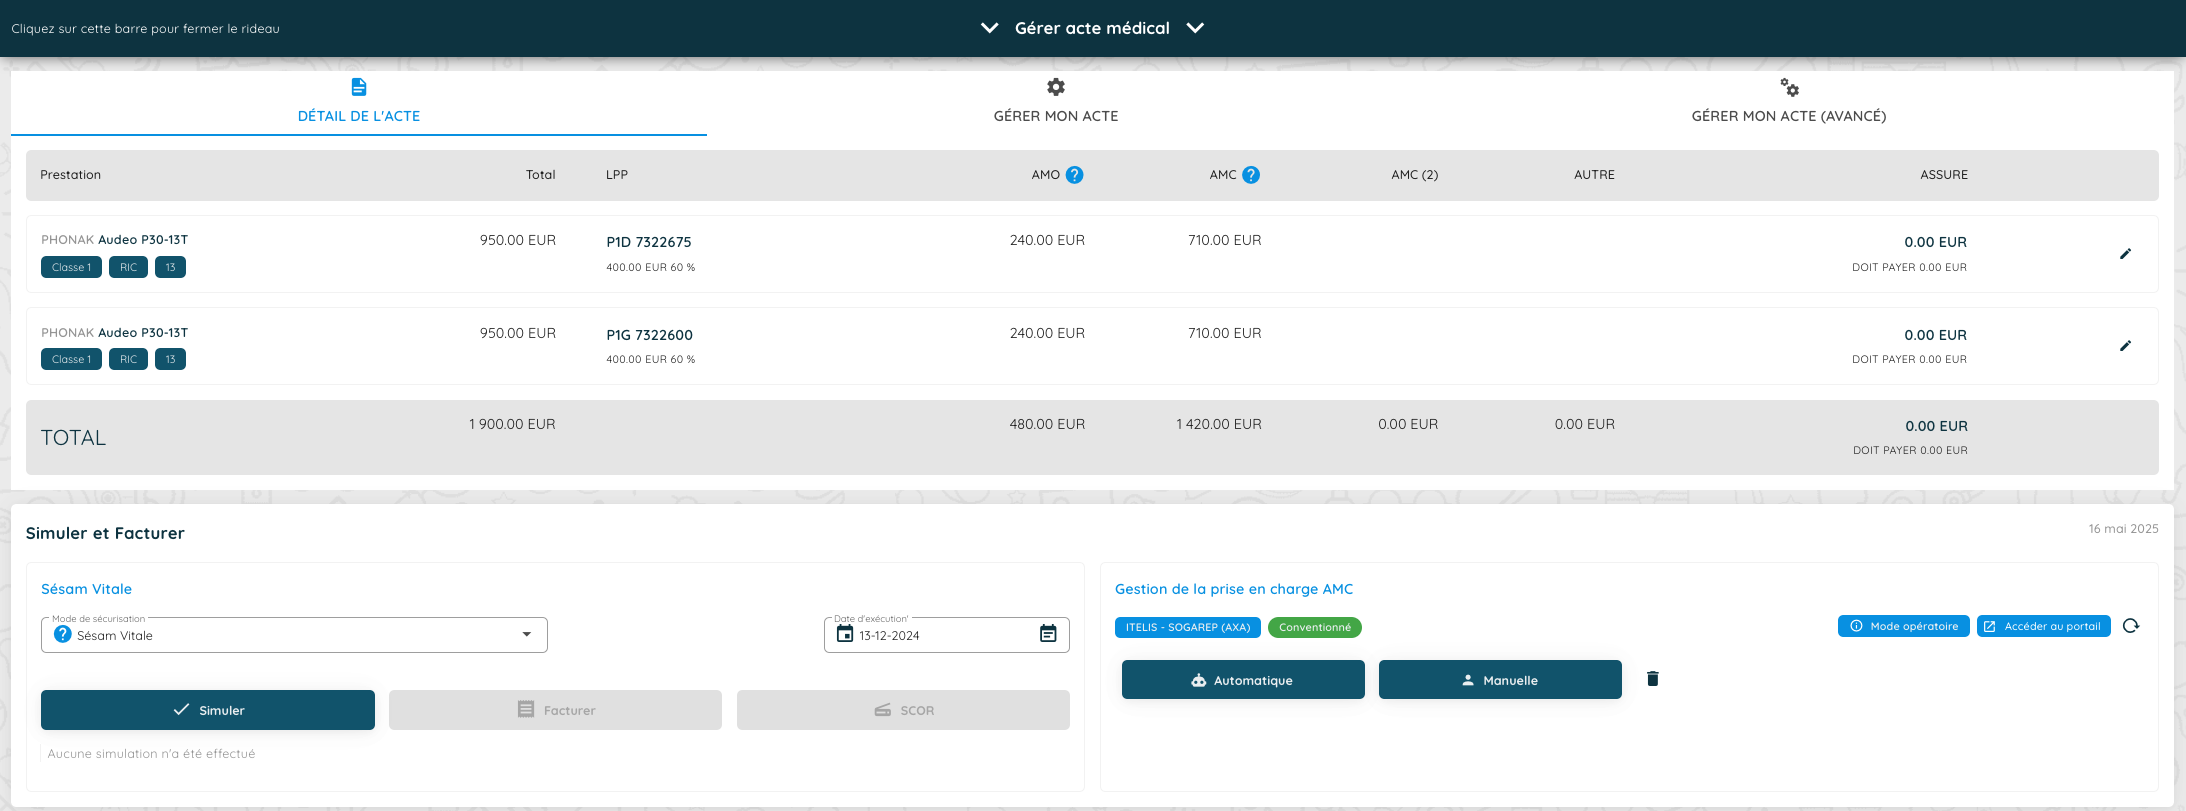Image resolution: width=2186 pixels, height=811 pixels.
Task: Open the Gérer mon acte (avancé) tab
Action: click(x=1788, y=102)
